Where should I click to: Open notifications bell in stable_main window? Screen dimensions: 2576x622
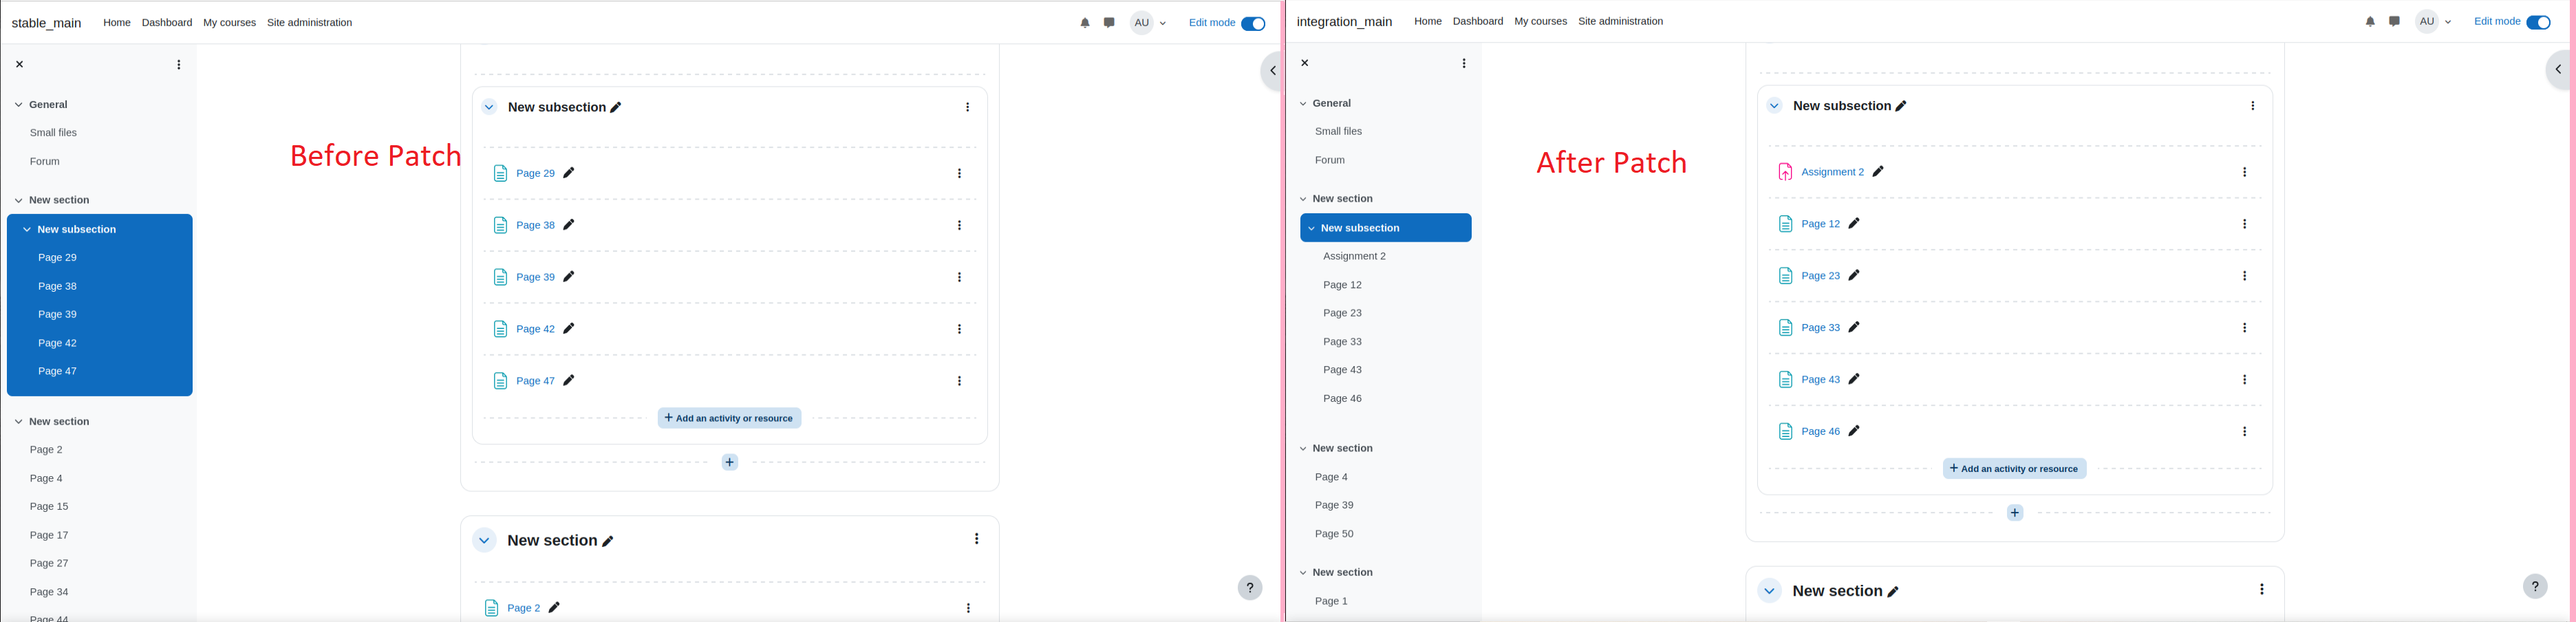coord(1085,23)
